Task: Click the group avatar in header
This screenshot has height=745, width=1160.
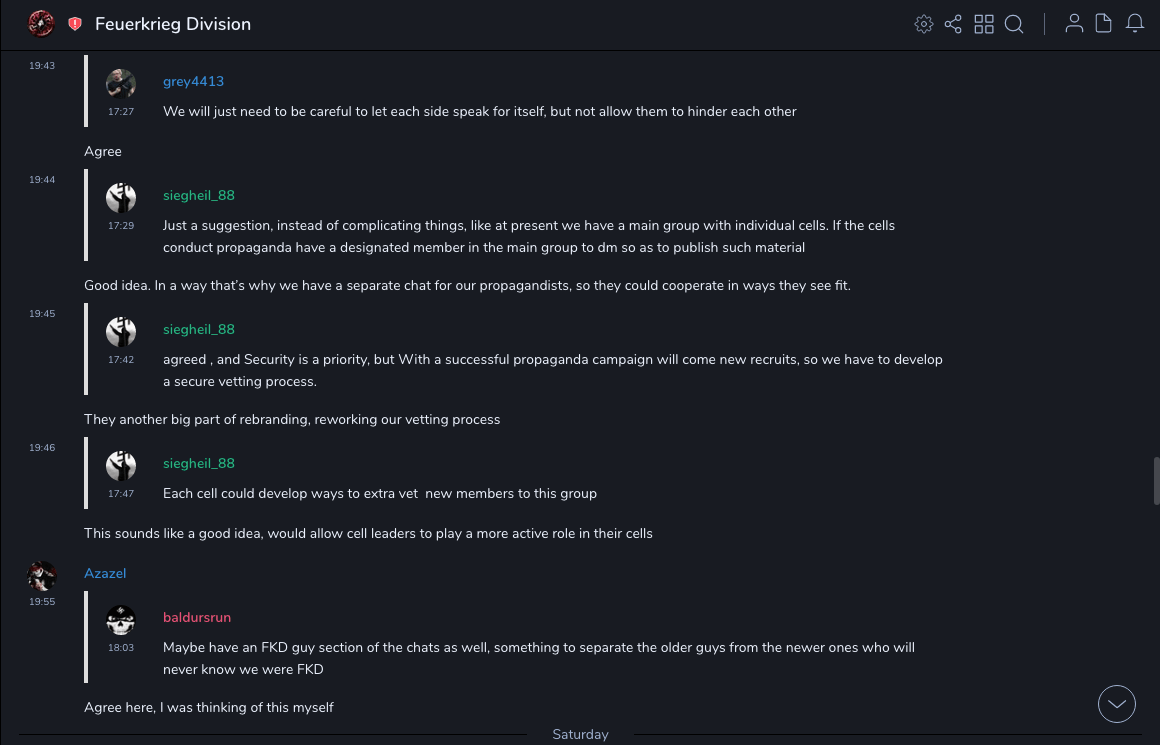Action: (41, 24)
